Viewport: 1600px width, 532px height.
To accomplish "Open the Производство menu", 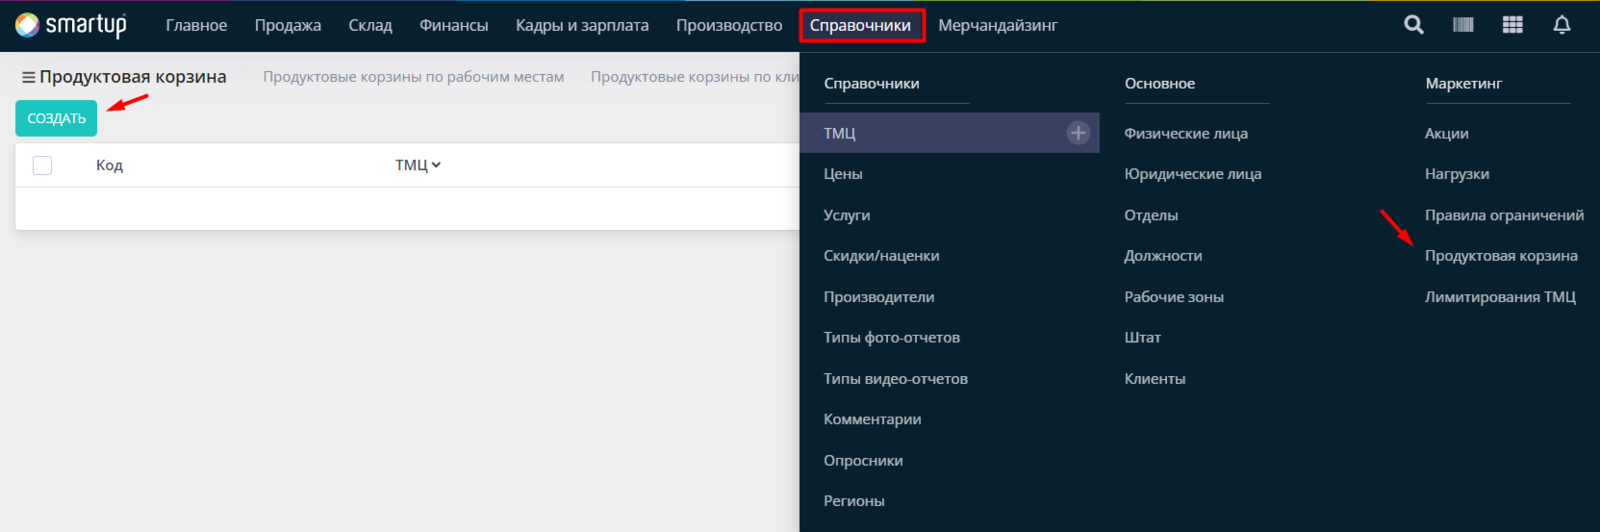I will pos(729,25).
